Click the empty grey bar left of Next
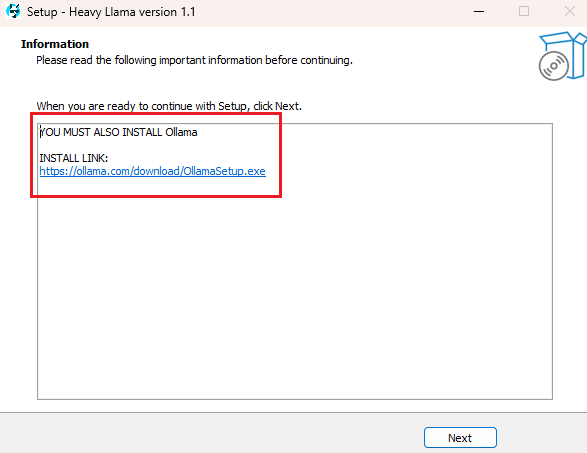The height and width of the screenshot is (453, 587). [x=210, y=434]
